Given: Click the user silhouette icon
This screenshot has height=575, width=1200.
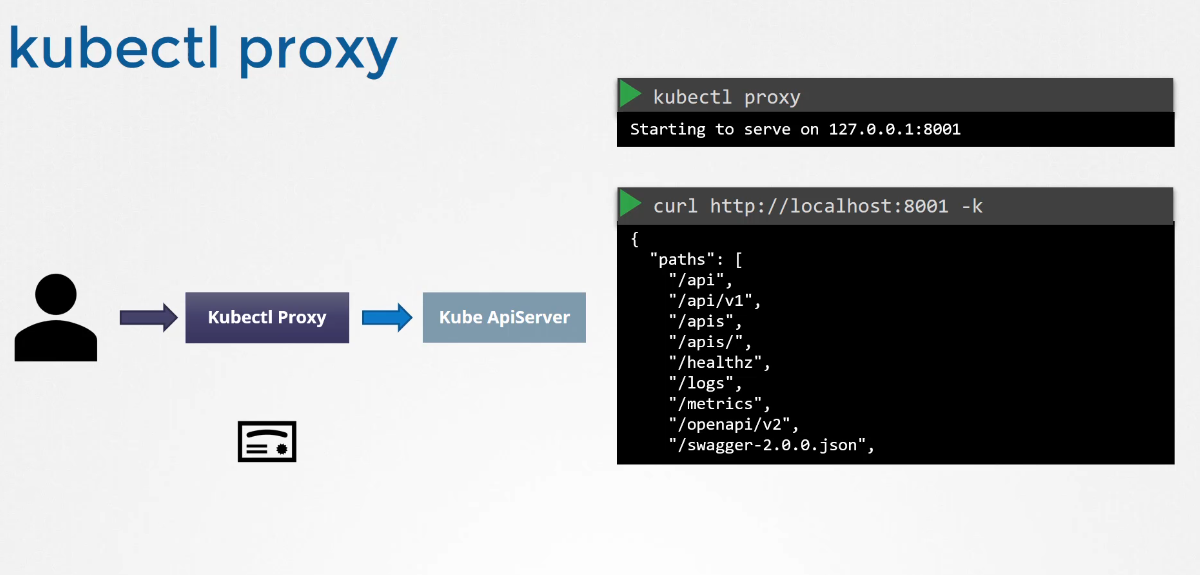Looking at the screenshot, I should [56, 319].
